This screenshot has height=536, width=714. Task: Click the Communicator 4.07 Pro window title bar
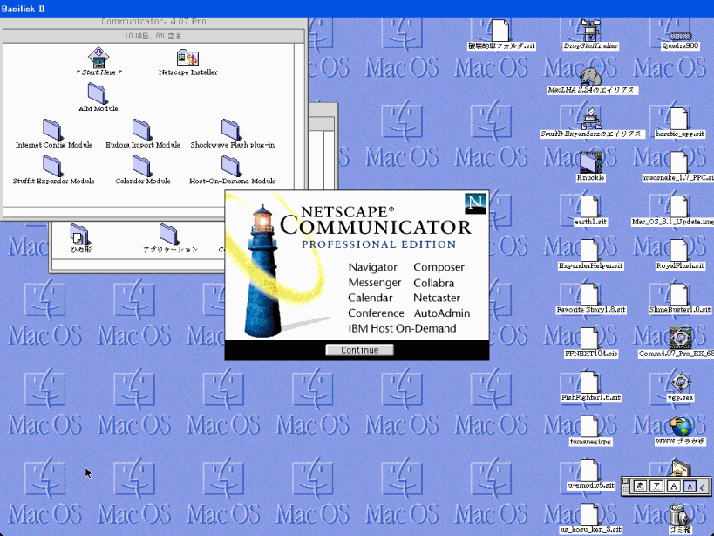[x=150, y=20]
